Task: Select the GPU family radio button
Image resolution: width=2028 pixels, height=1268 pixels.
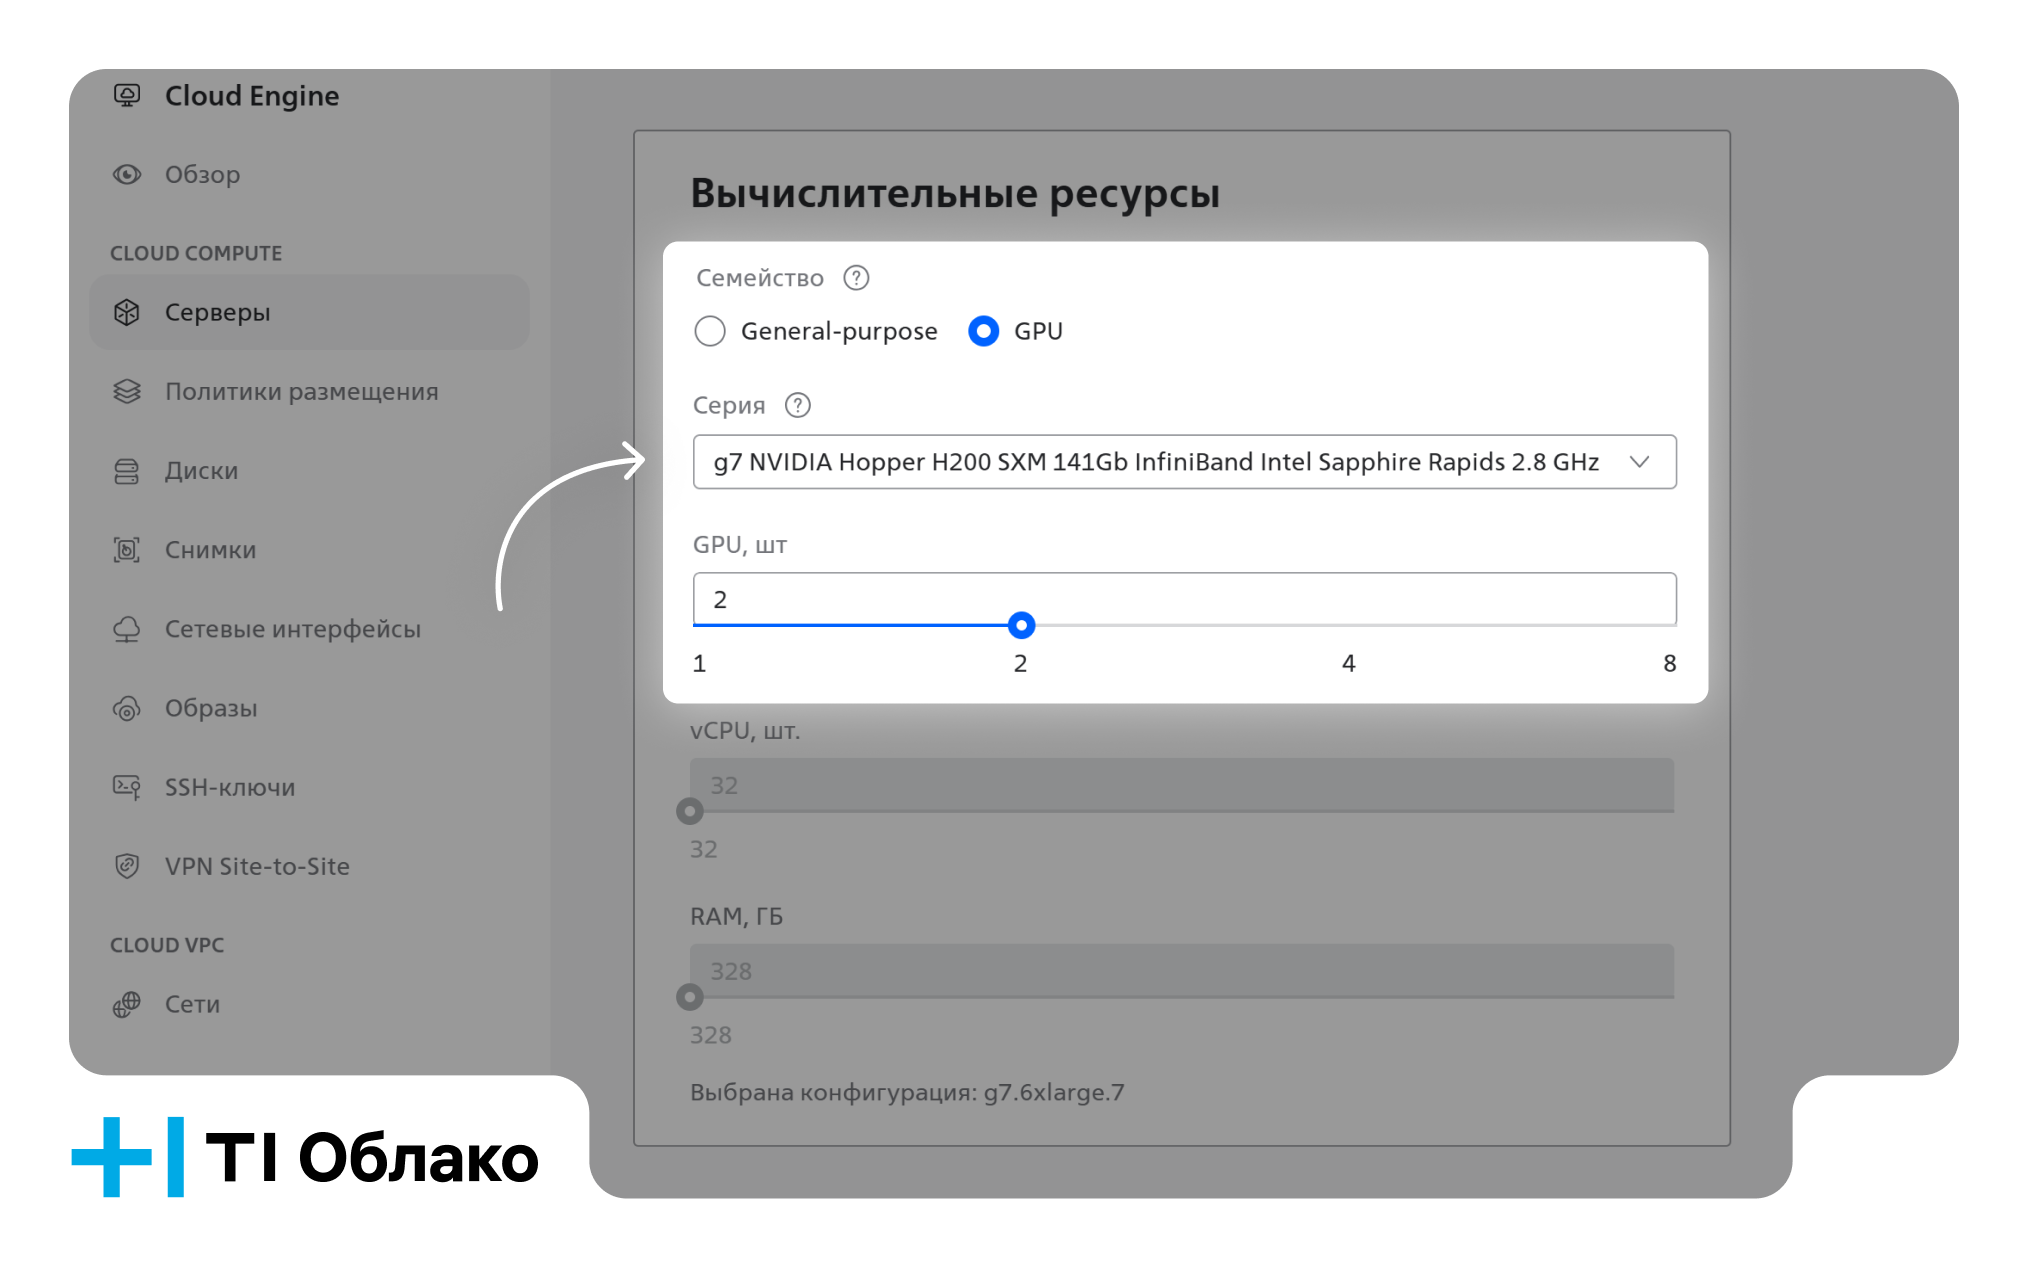Action: [x=983, y=331]
